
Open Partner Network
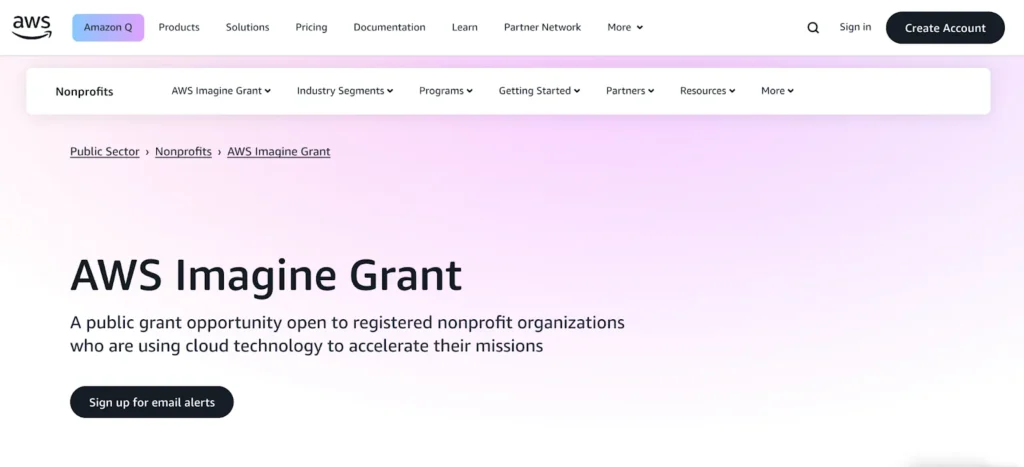tap(542, 27)
